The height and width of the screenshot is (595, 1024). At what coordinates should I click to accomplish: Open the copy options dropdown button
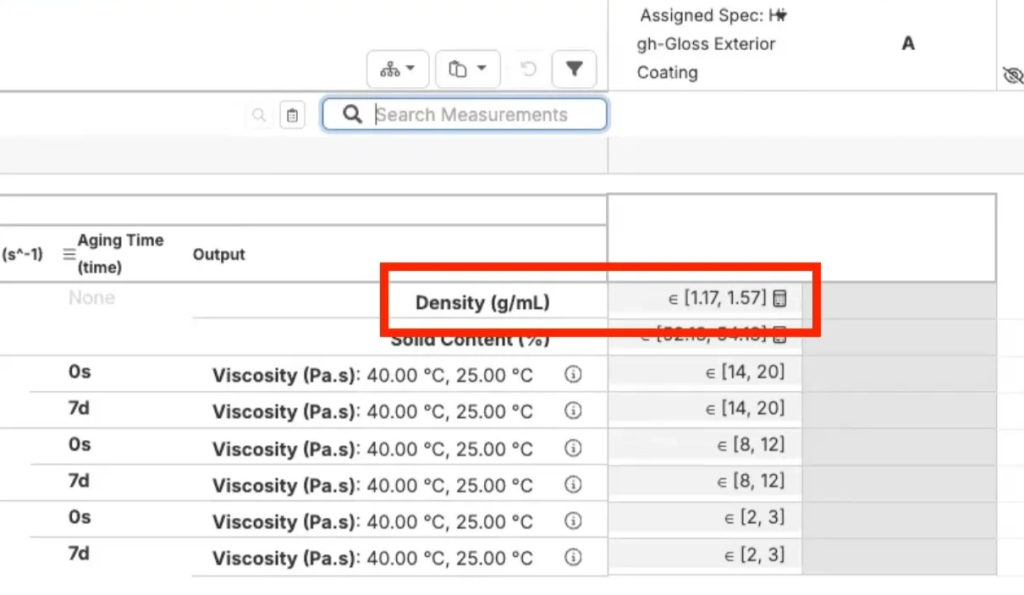467,69
